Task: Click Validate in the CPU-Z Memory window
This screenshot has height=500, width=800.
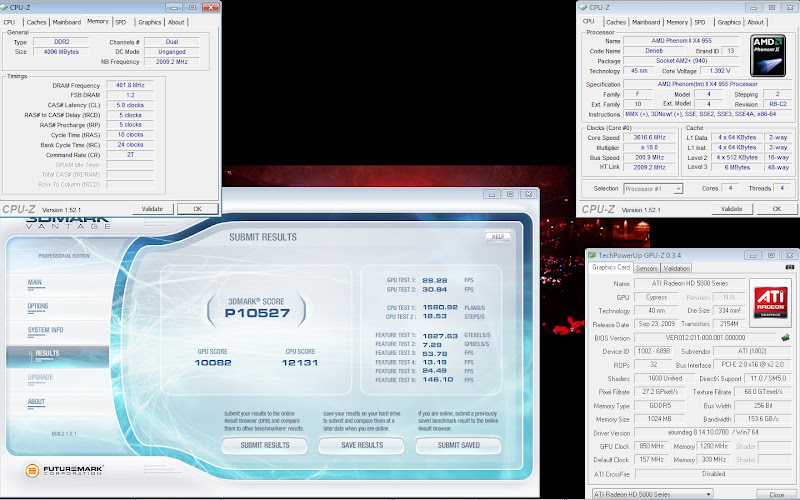Action: point(153,209)
